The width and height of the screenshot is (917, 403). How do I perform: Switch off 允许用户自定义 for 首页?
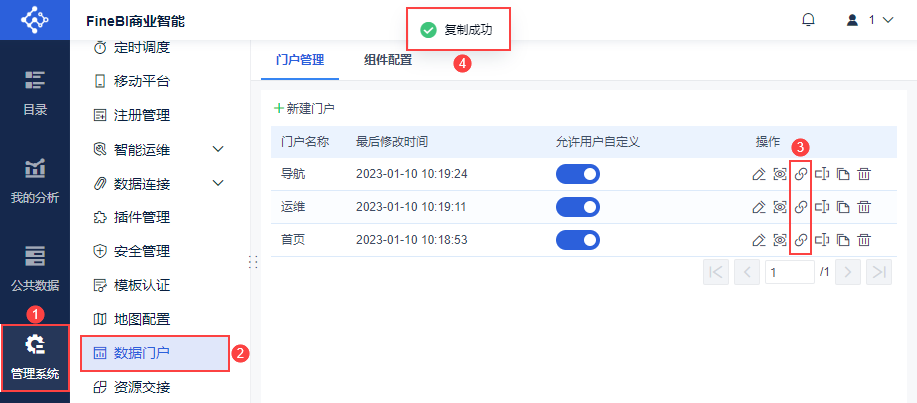point(577,240)
